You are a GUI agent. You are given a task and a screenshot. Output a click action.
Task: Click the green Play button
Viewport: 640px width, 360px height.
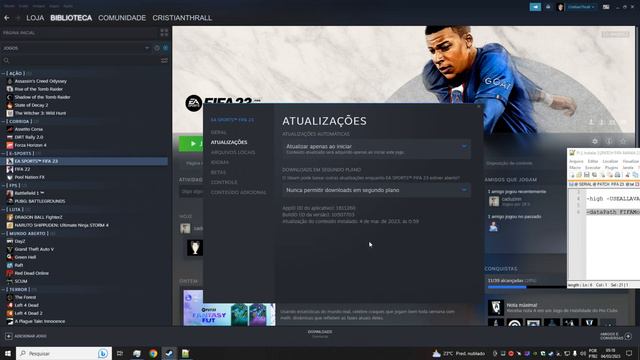point(191,143)
